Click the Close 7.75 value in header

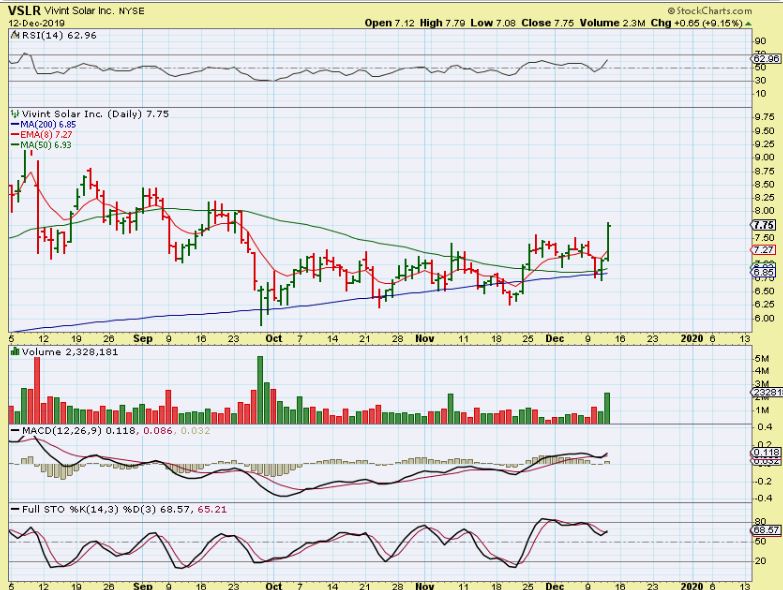click(547, 23)
